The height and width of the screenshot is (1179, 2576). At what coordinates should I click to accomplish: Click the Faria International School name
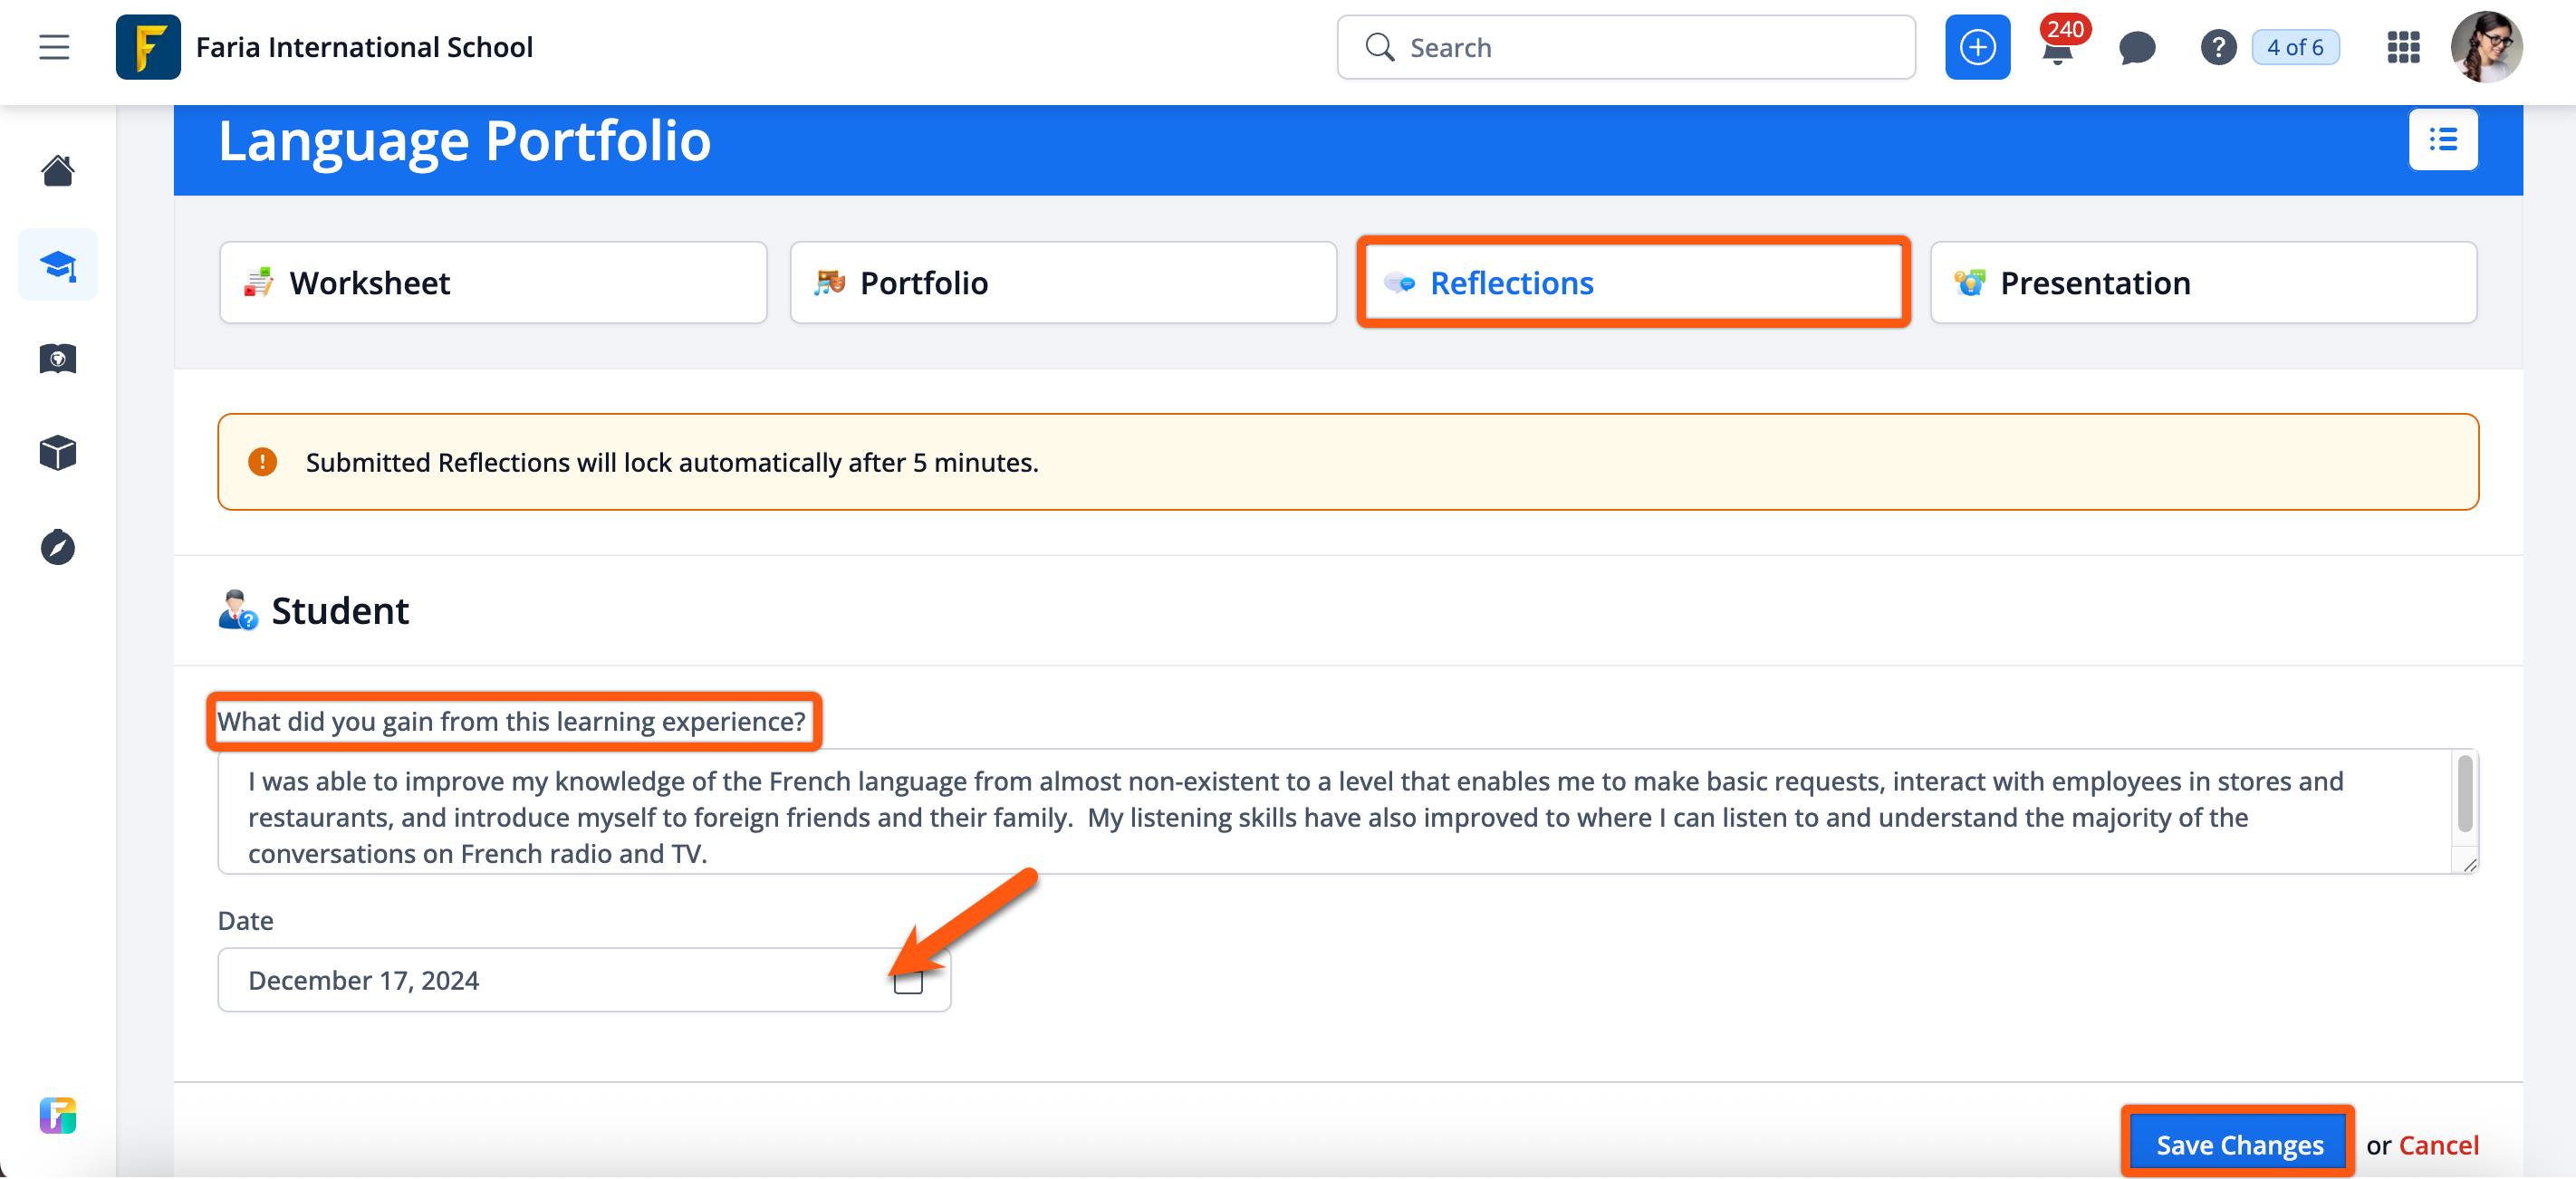click(364, 47)
